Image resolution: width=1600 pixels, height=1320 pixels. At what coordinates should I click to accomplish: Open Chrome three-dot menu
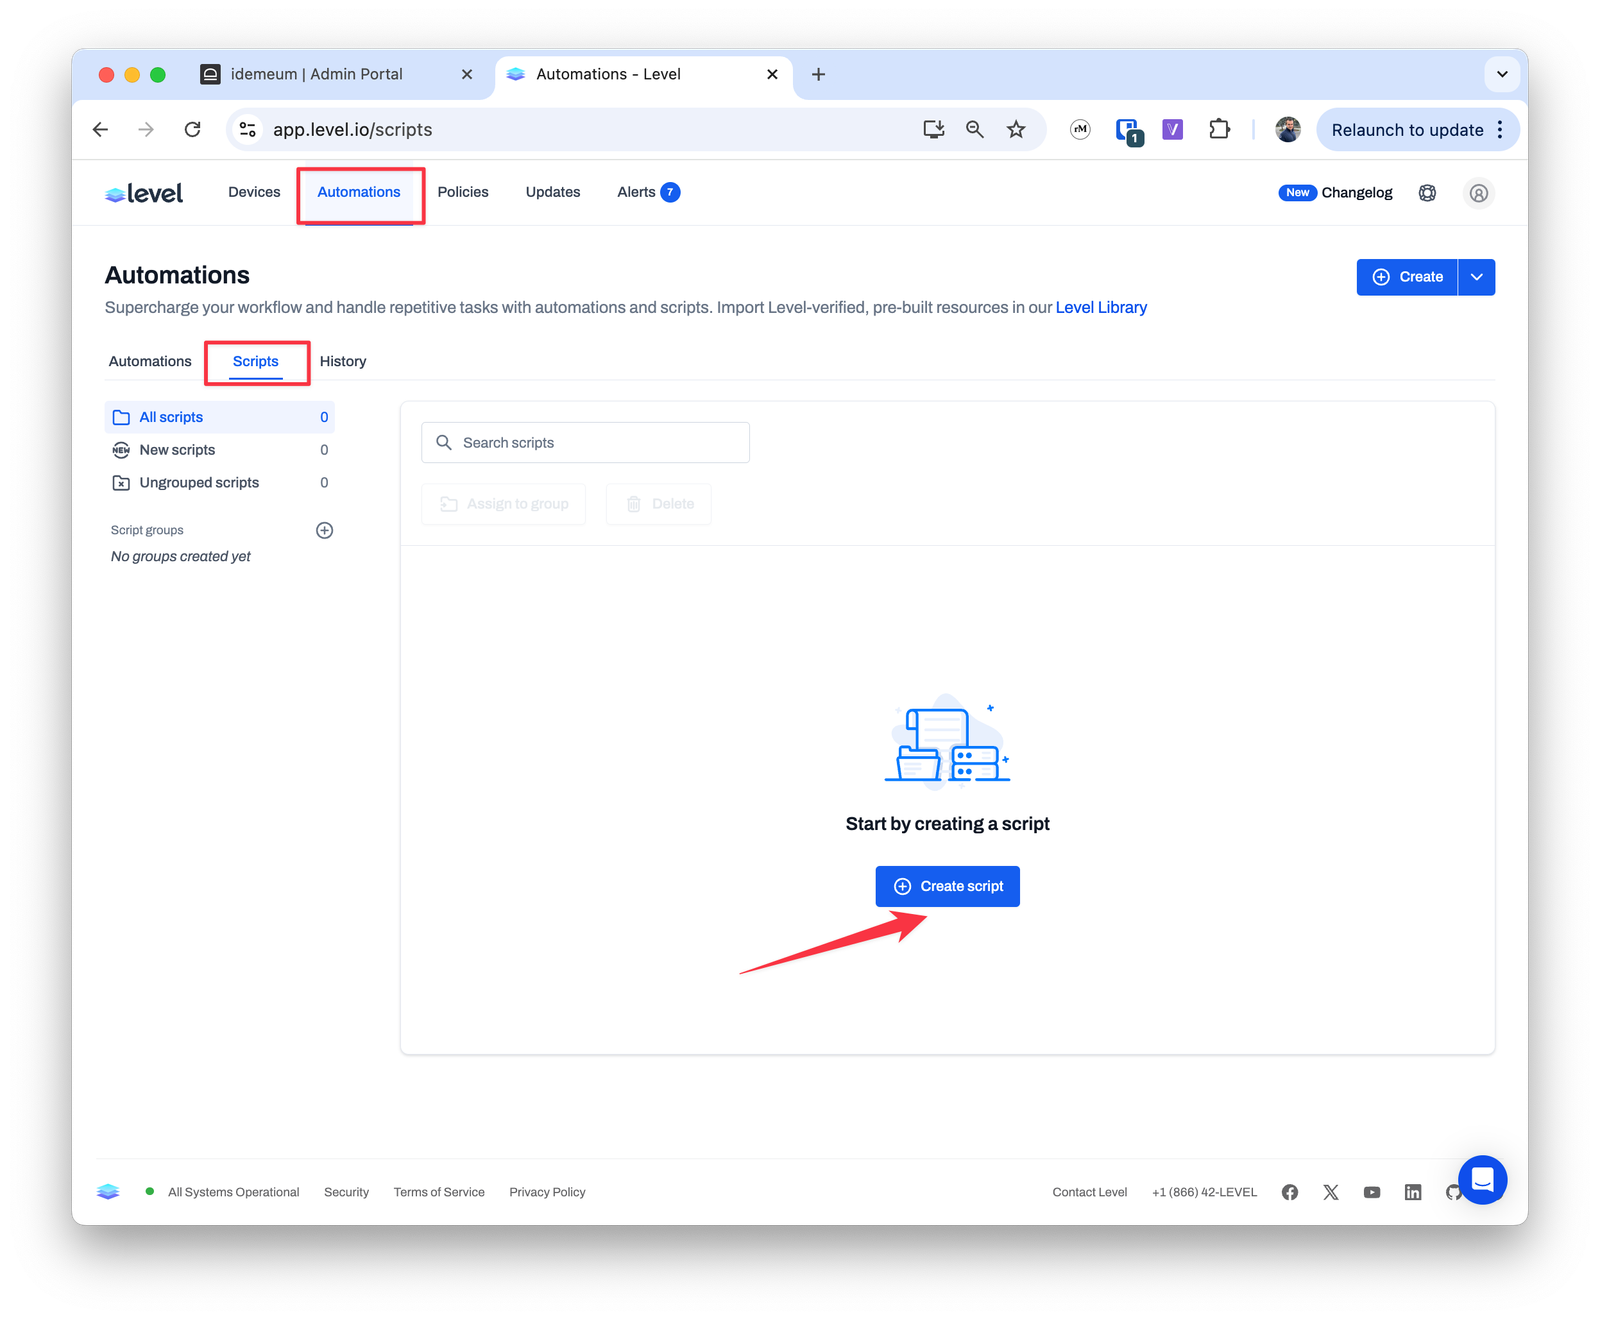[1500, 129]
